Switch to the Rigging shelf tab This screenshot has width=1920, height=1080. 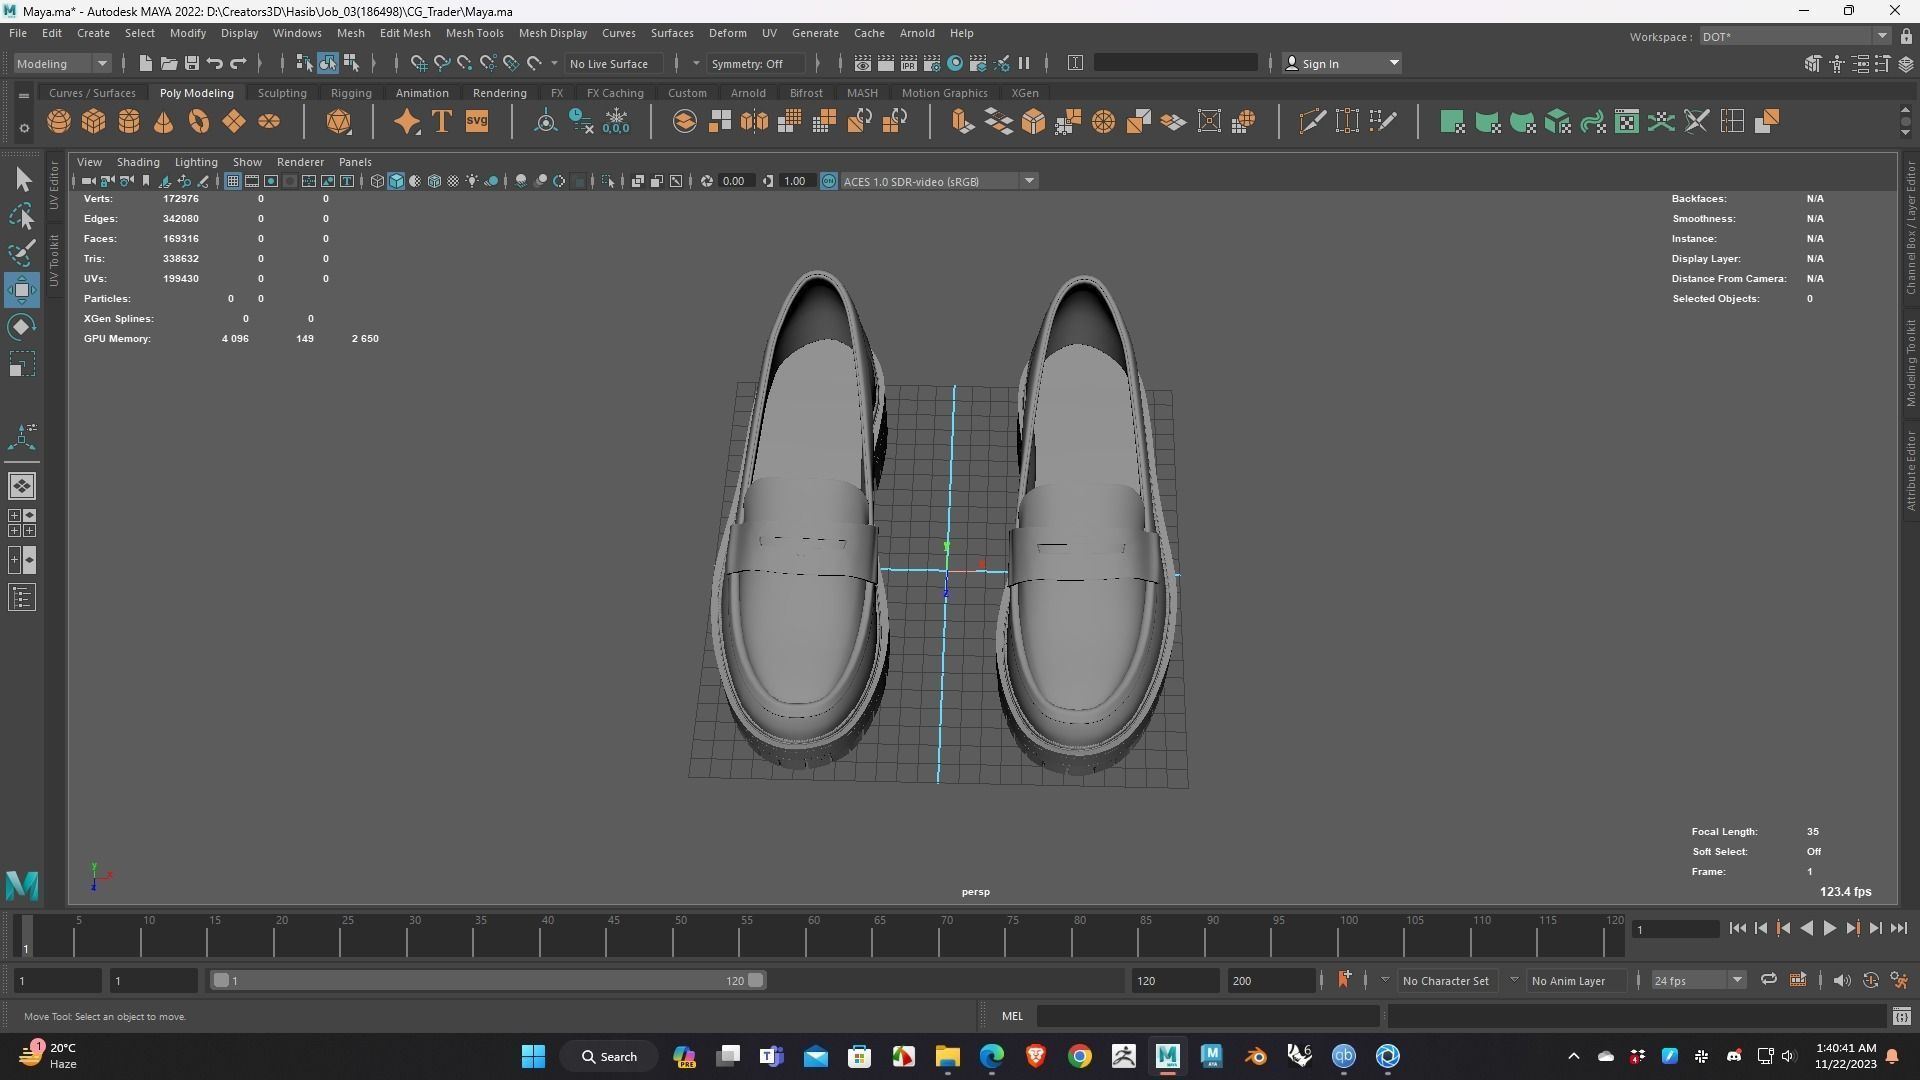click(x=351, y=93)
